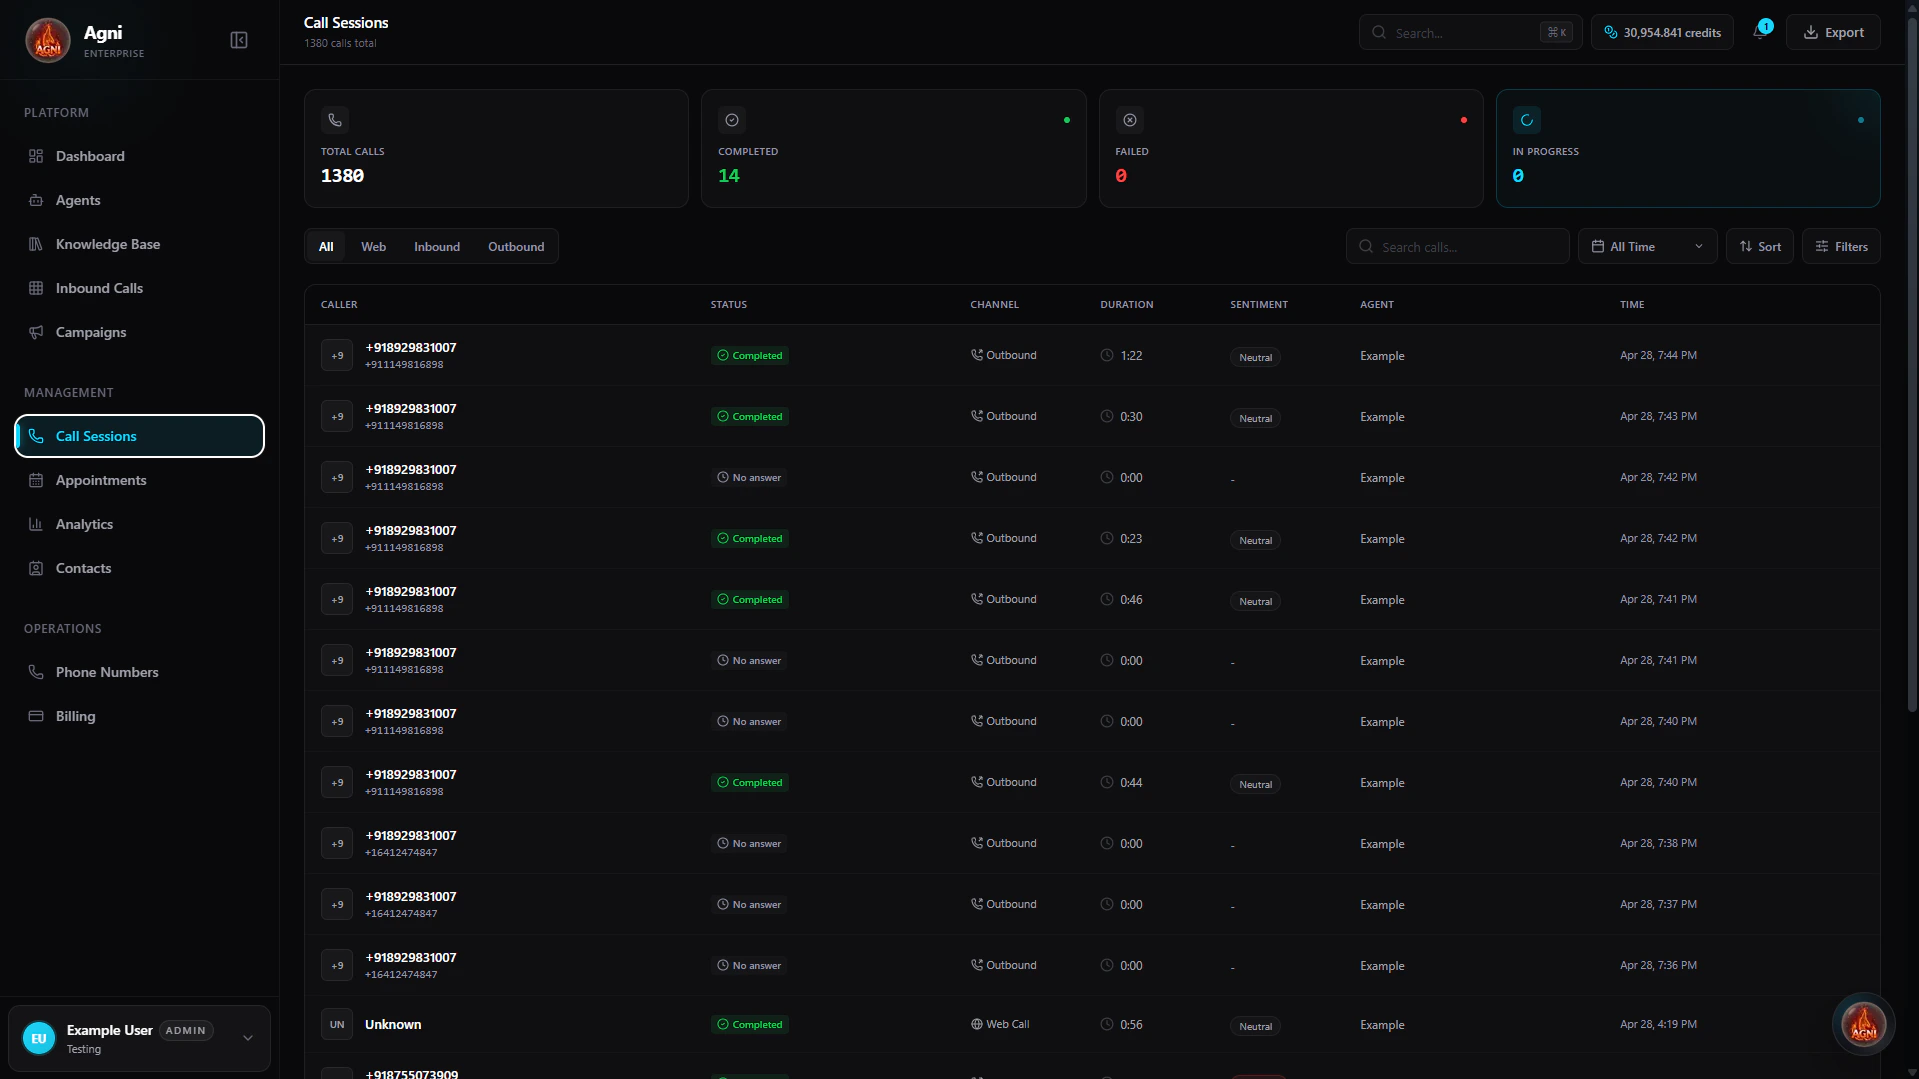Screen dimensions: 1919x1079
Task: Go to Call Sessions in sidebar
Action: tap(140, 436)
